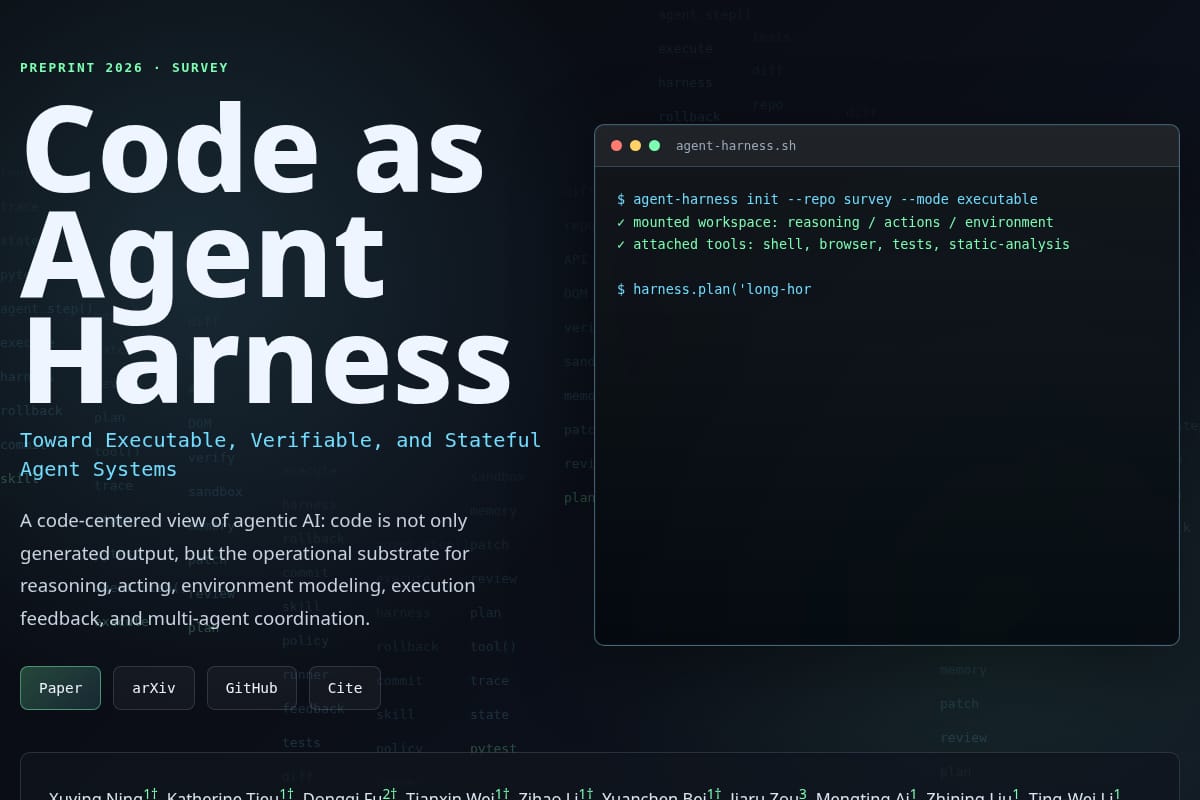This screenshot has height=800, width=1200.
Task: Click the 'mounted workspace' terminal output line
Action: tap(835, 222)
